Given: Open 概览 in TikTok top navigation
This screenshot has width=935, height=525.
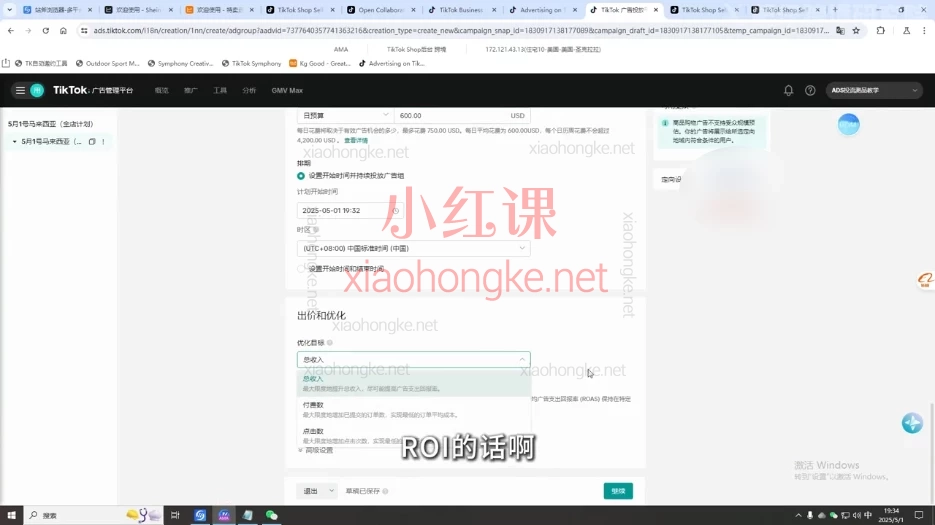Looking at the screenshot, I should coord(162,90).
